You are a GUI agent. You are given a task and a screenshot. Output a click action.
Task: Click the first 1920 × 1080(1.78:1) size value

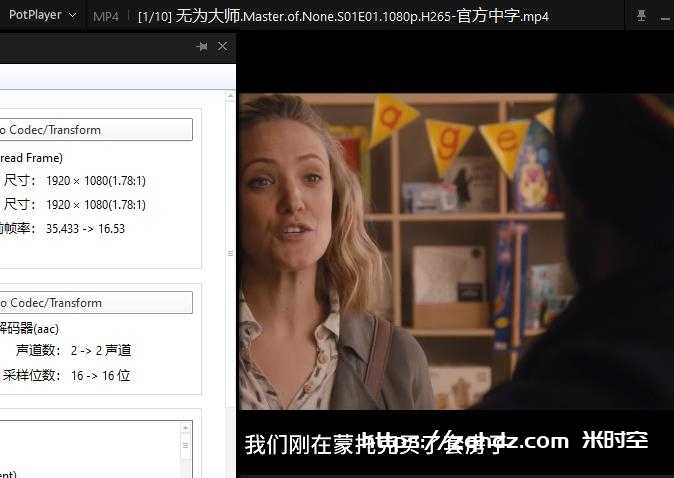[96, 181]
